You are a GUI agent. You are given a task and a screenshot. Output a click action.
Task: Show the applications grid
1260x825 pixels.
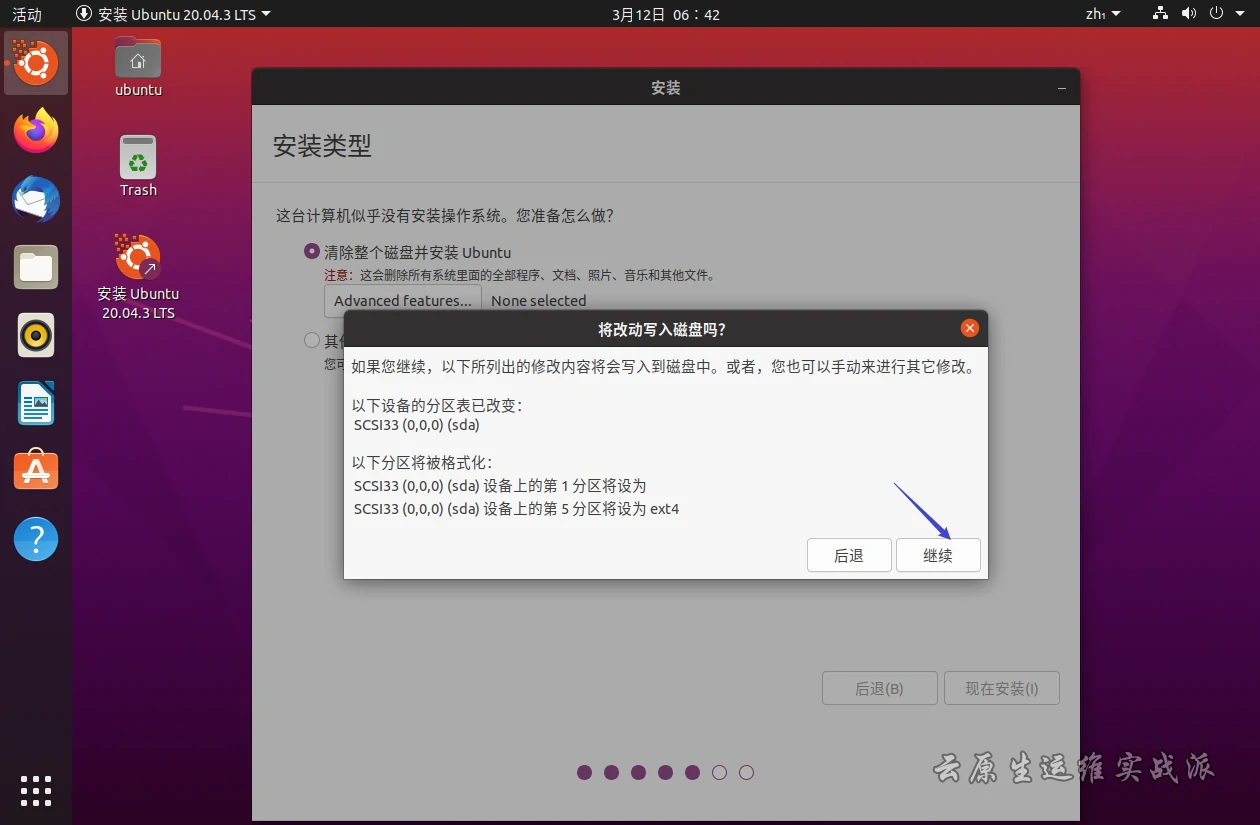pyautogui.click(x=36, y=790)
